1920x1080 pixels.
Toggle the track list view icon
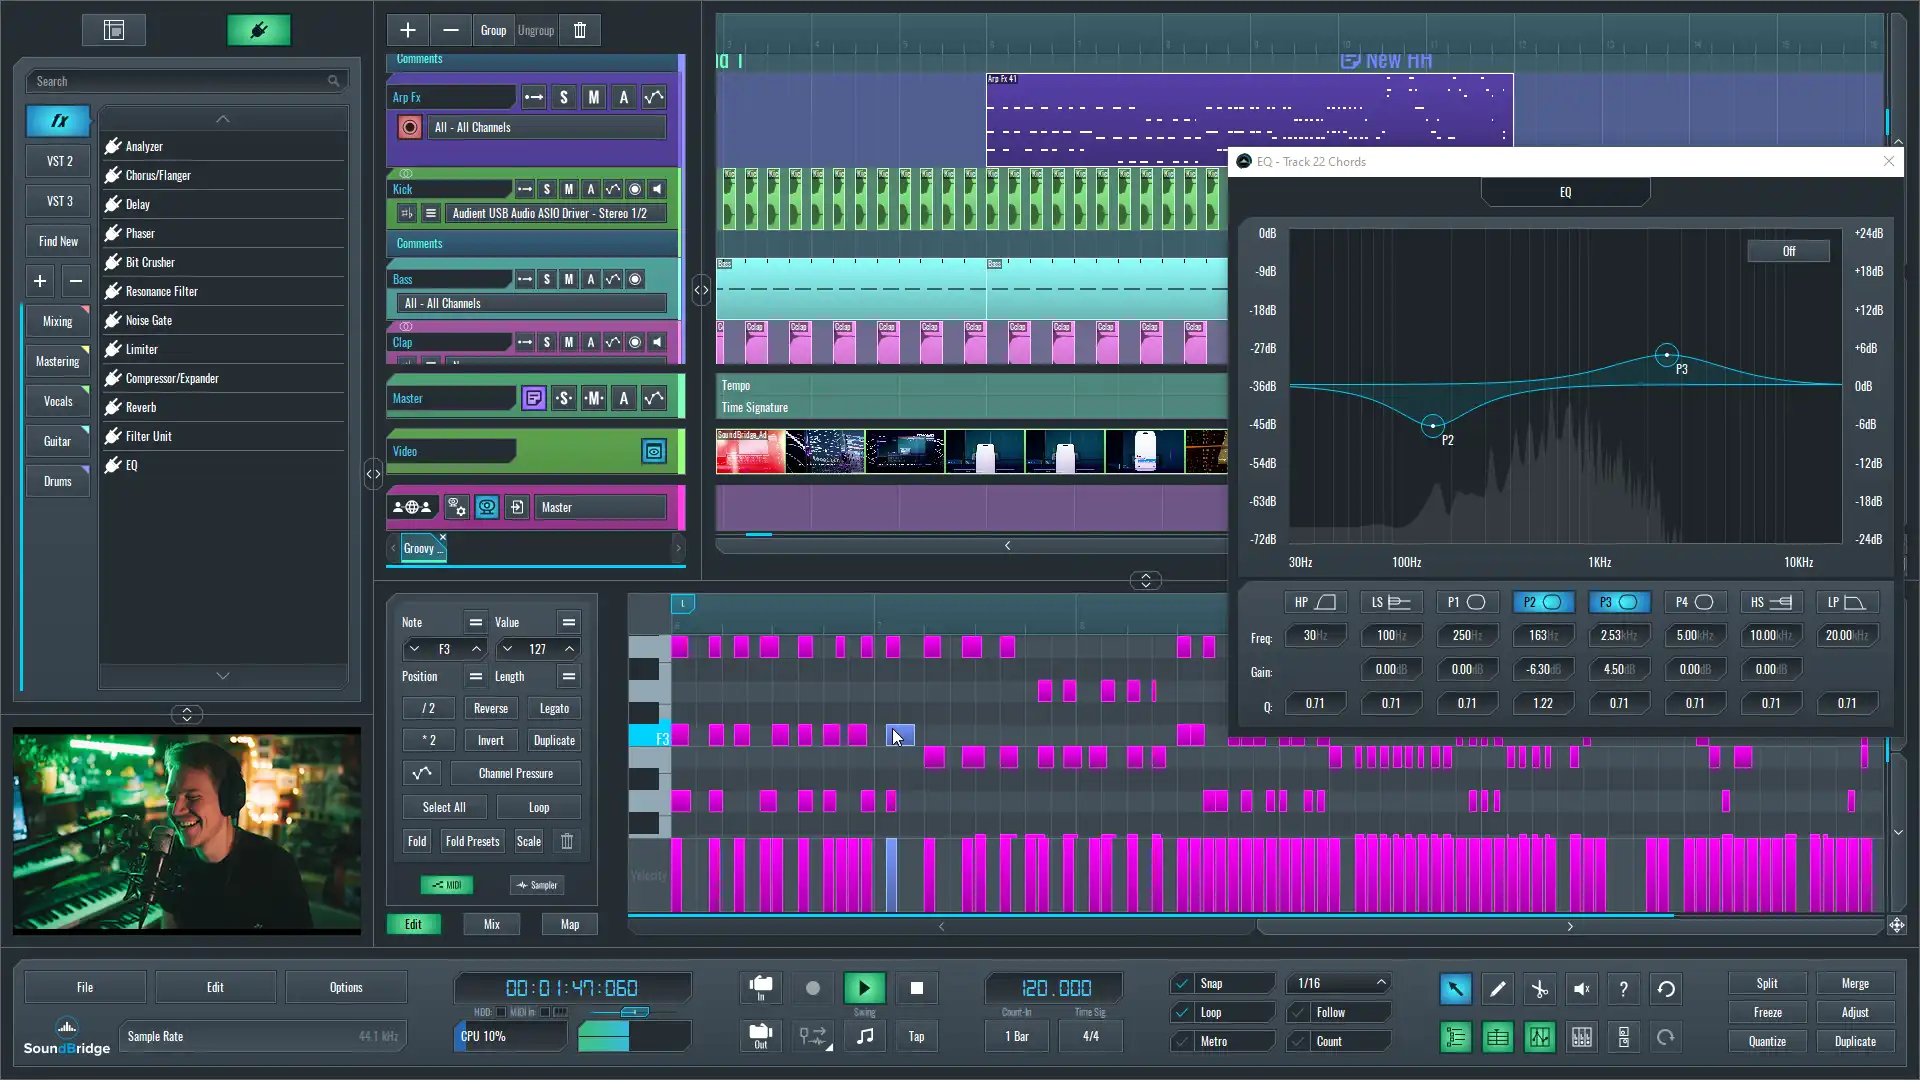point(1455,1037)
